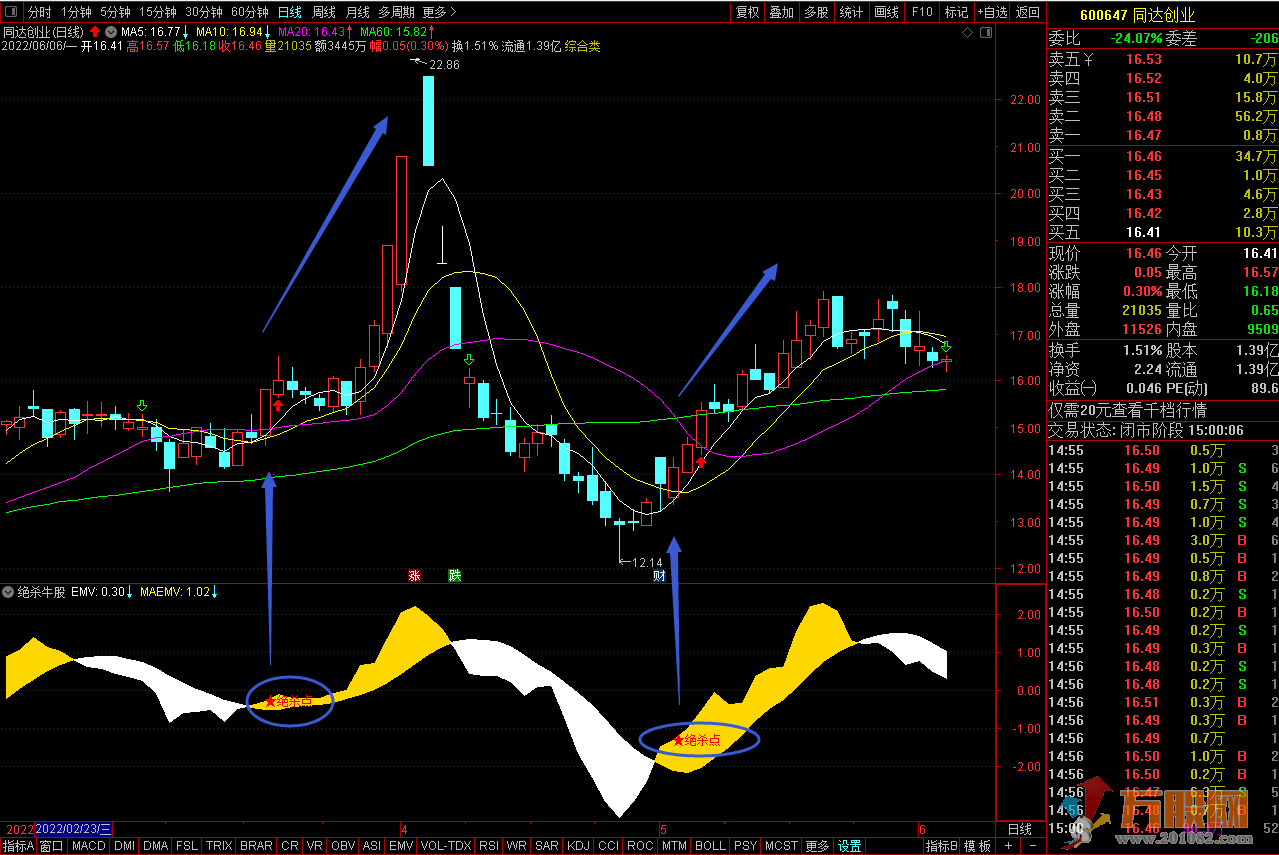Image resolution: width=1279 pixels, height=855 pixels.
Task: Expand the 更多 periods dropdown at top
Action: [x=439, y=12]
